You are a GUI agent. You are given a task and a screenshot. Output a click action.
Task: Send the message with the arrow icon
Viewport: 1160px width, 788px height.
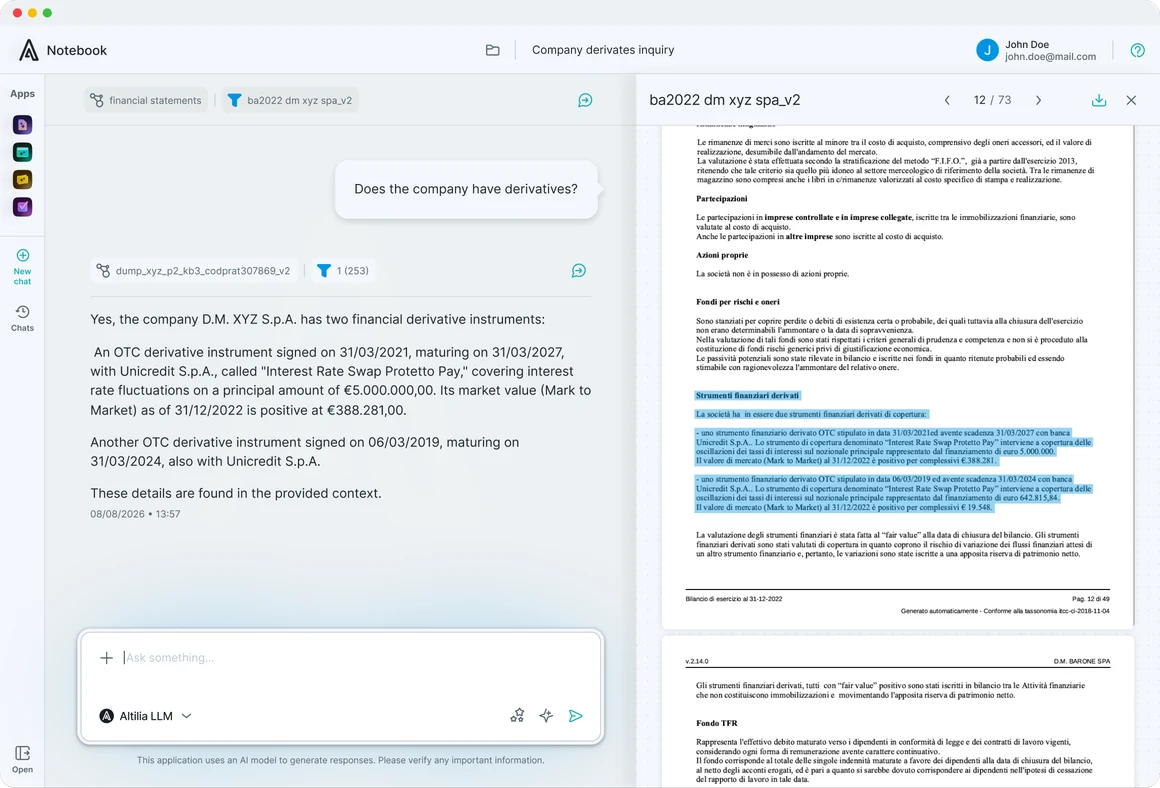coord(576,715)
